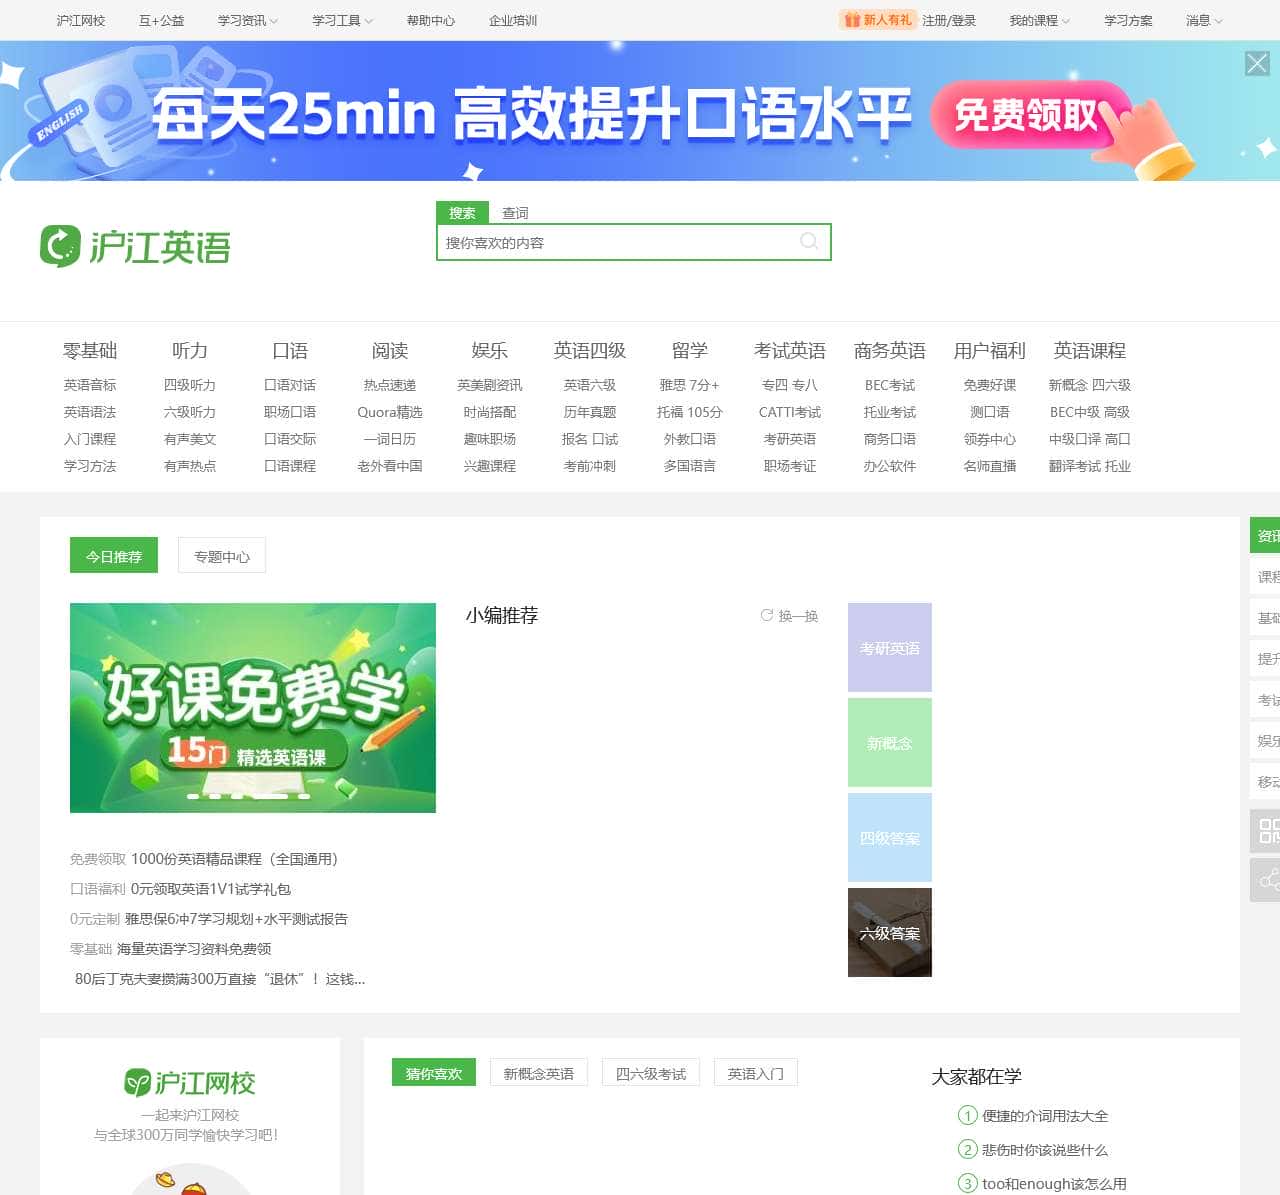Switch to the 专题中心 tab
1280x1195 pixels.
[x=222, y=556]
